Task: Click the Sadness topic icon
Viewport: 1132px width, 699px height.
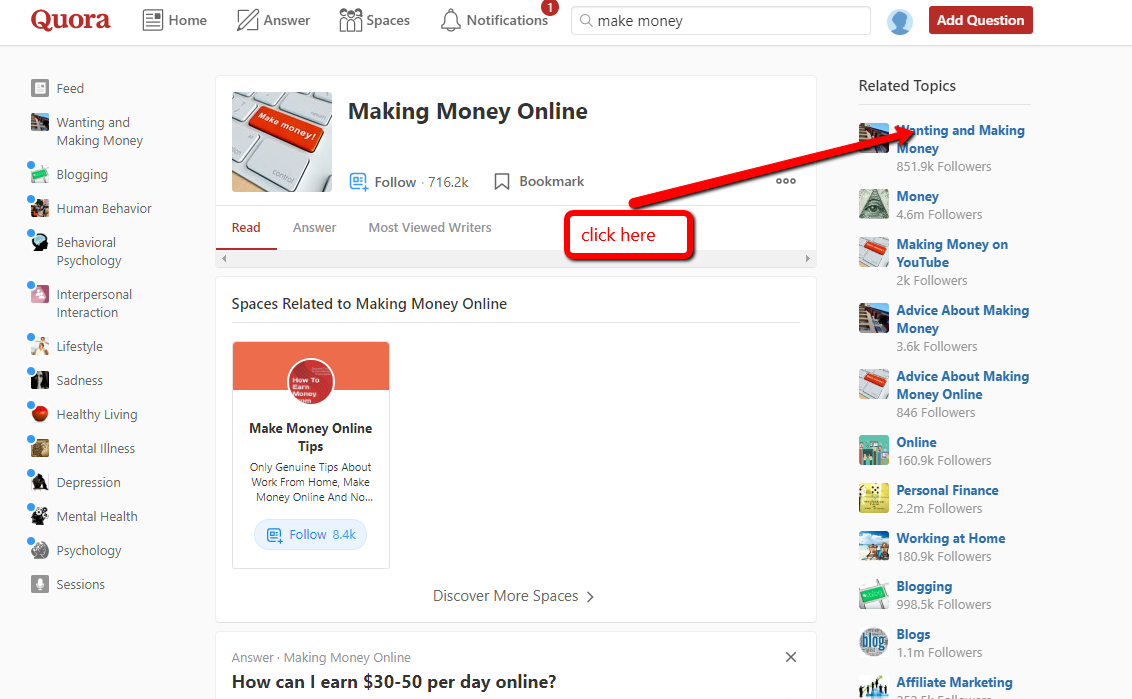Action: 40,380
